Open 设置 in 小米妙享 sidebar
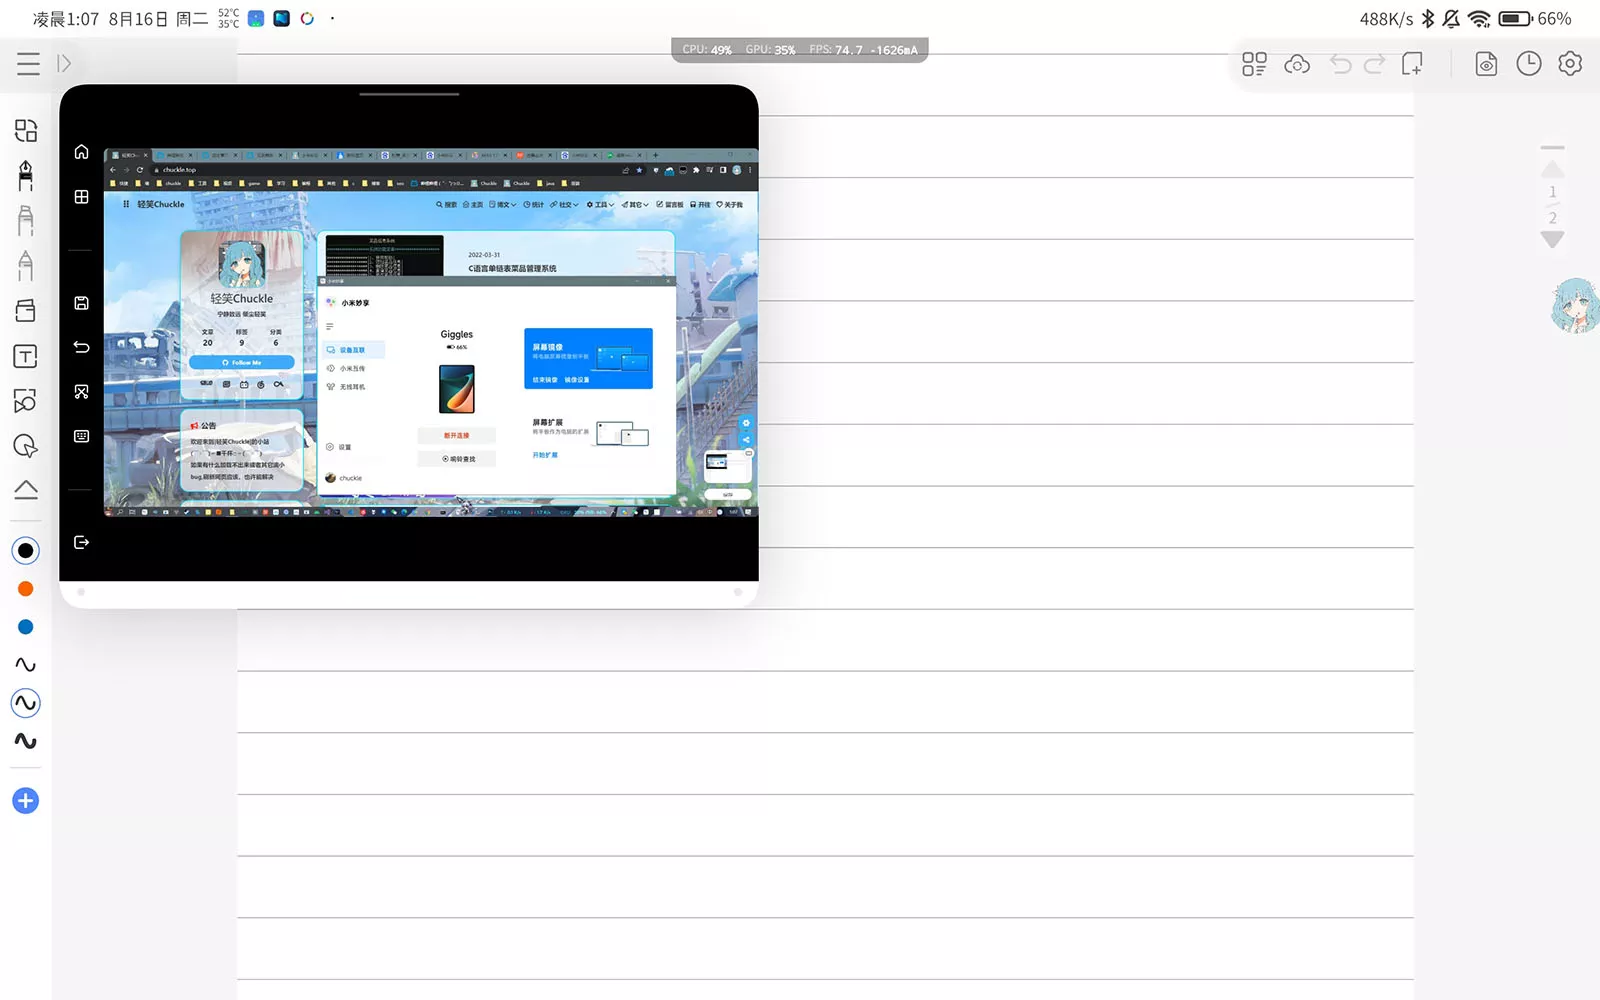 pos(339,447)
